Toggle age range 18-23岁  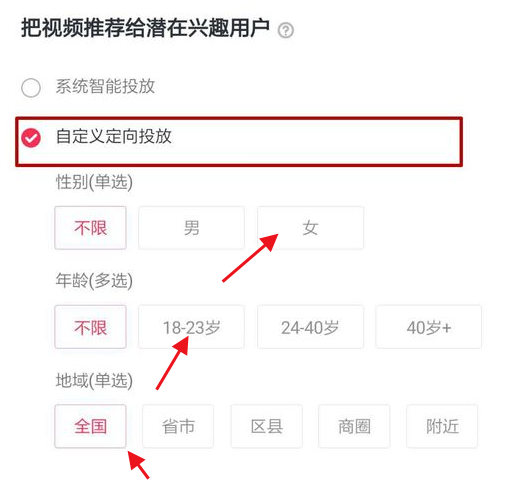(191, 327)
